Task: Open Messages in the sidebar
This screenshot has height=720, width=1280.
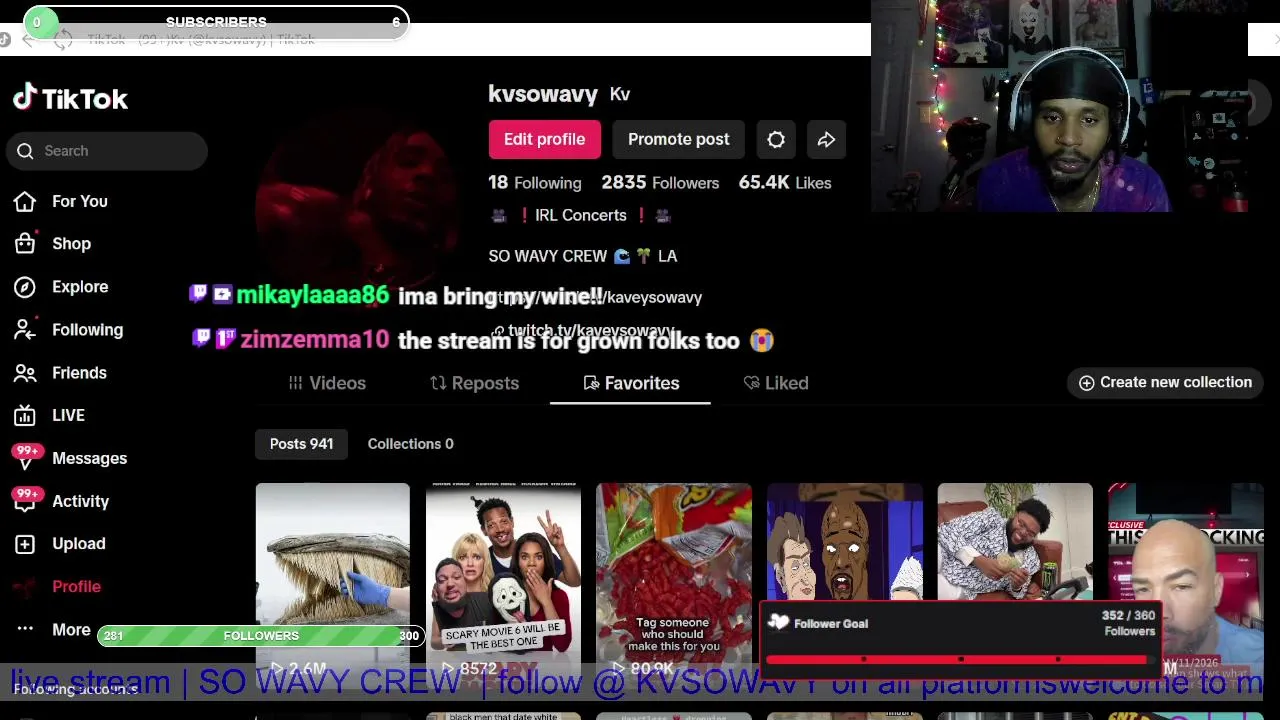Action: [x=89, y=458]
